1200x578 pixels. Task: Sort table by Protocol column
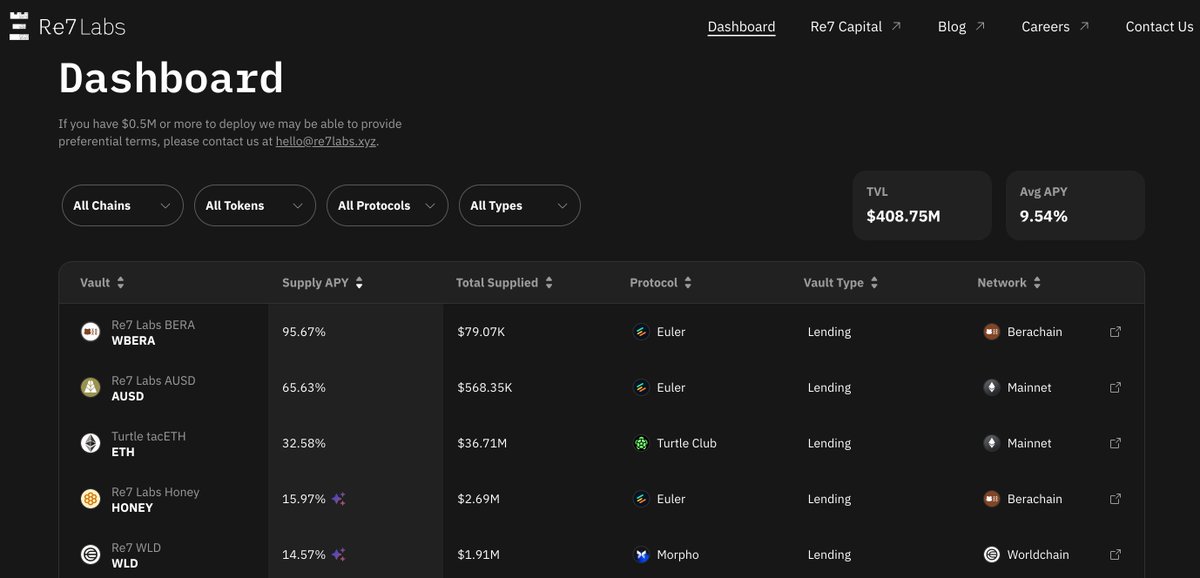661,283
